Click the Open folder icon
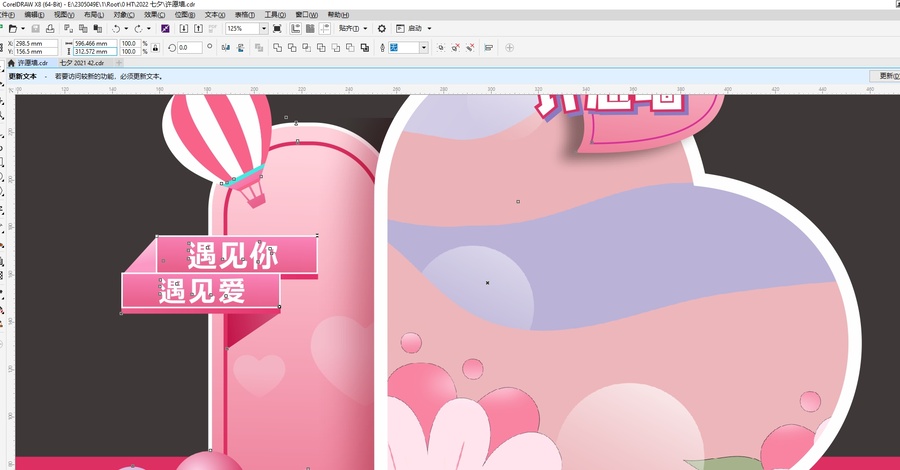The width and height of the screenshot is (900, 470). pyautogui.click(x=13, y=29)
